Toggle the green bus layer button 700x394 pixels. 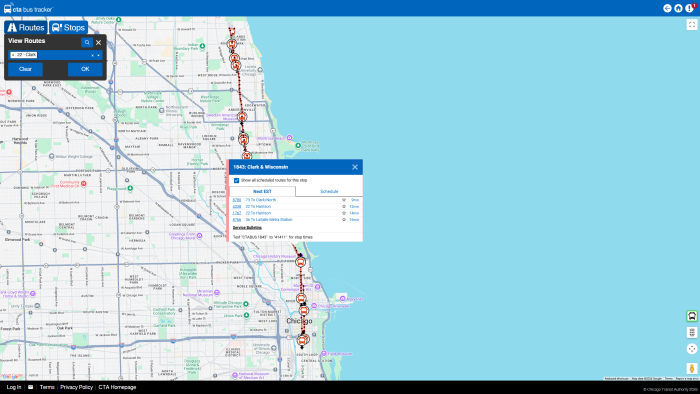pyautogui.click(x=692, y=316)
